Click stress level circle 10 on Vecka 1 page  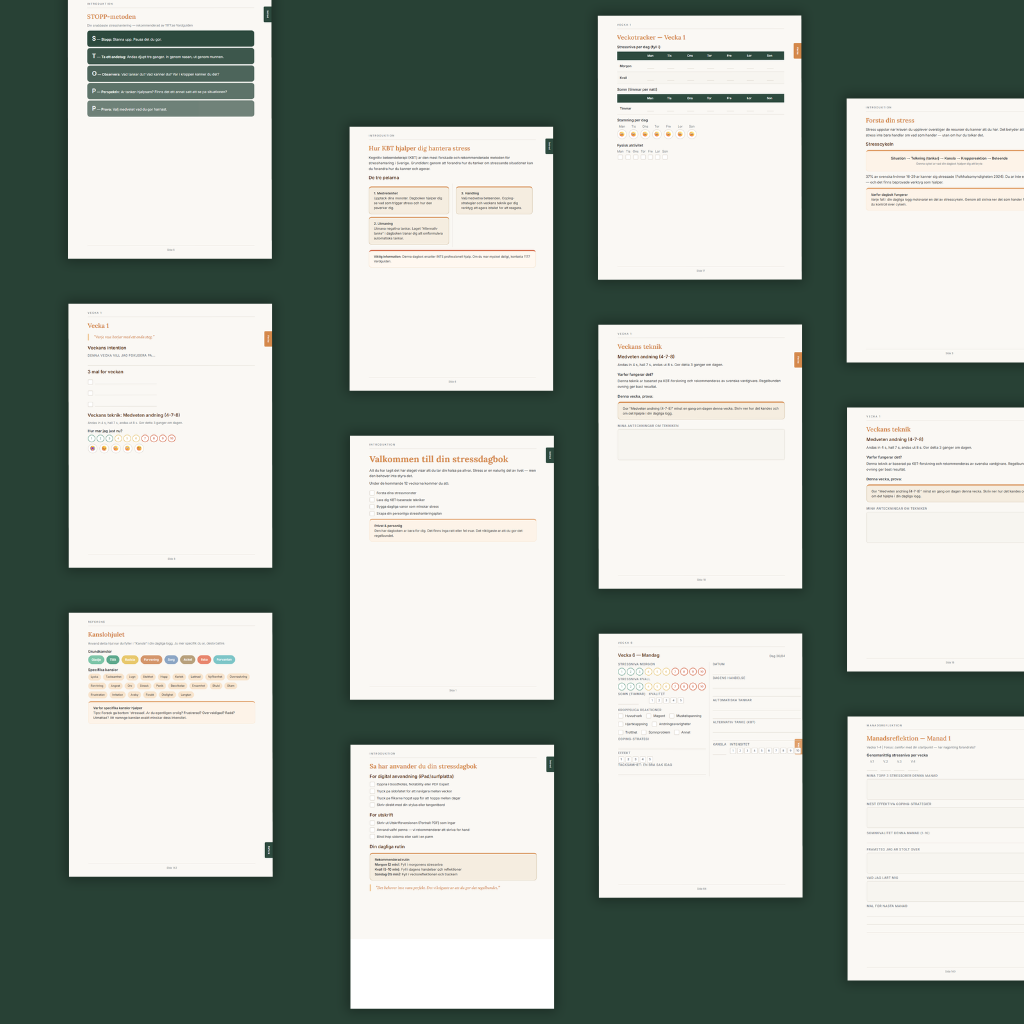tap(172, 438)
